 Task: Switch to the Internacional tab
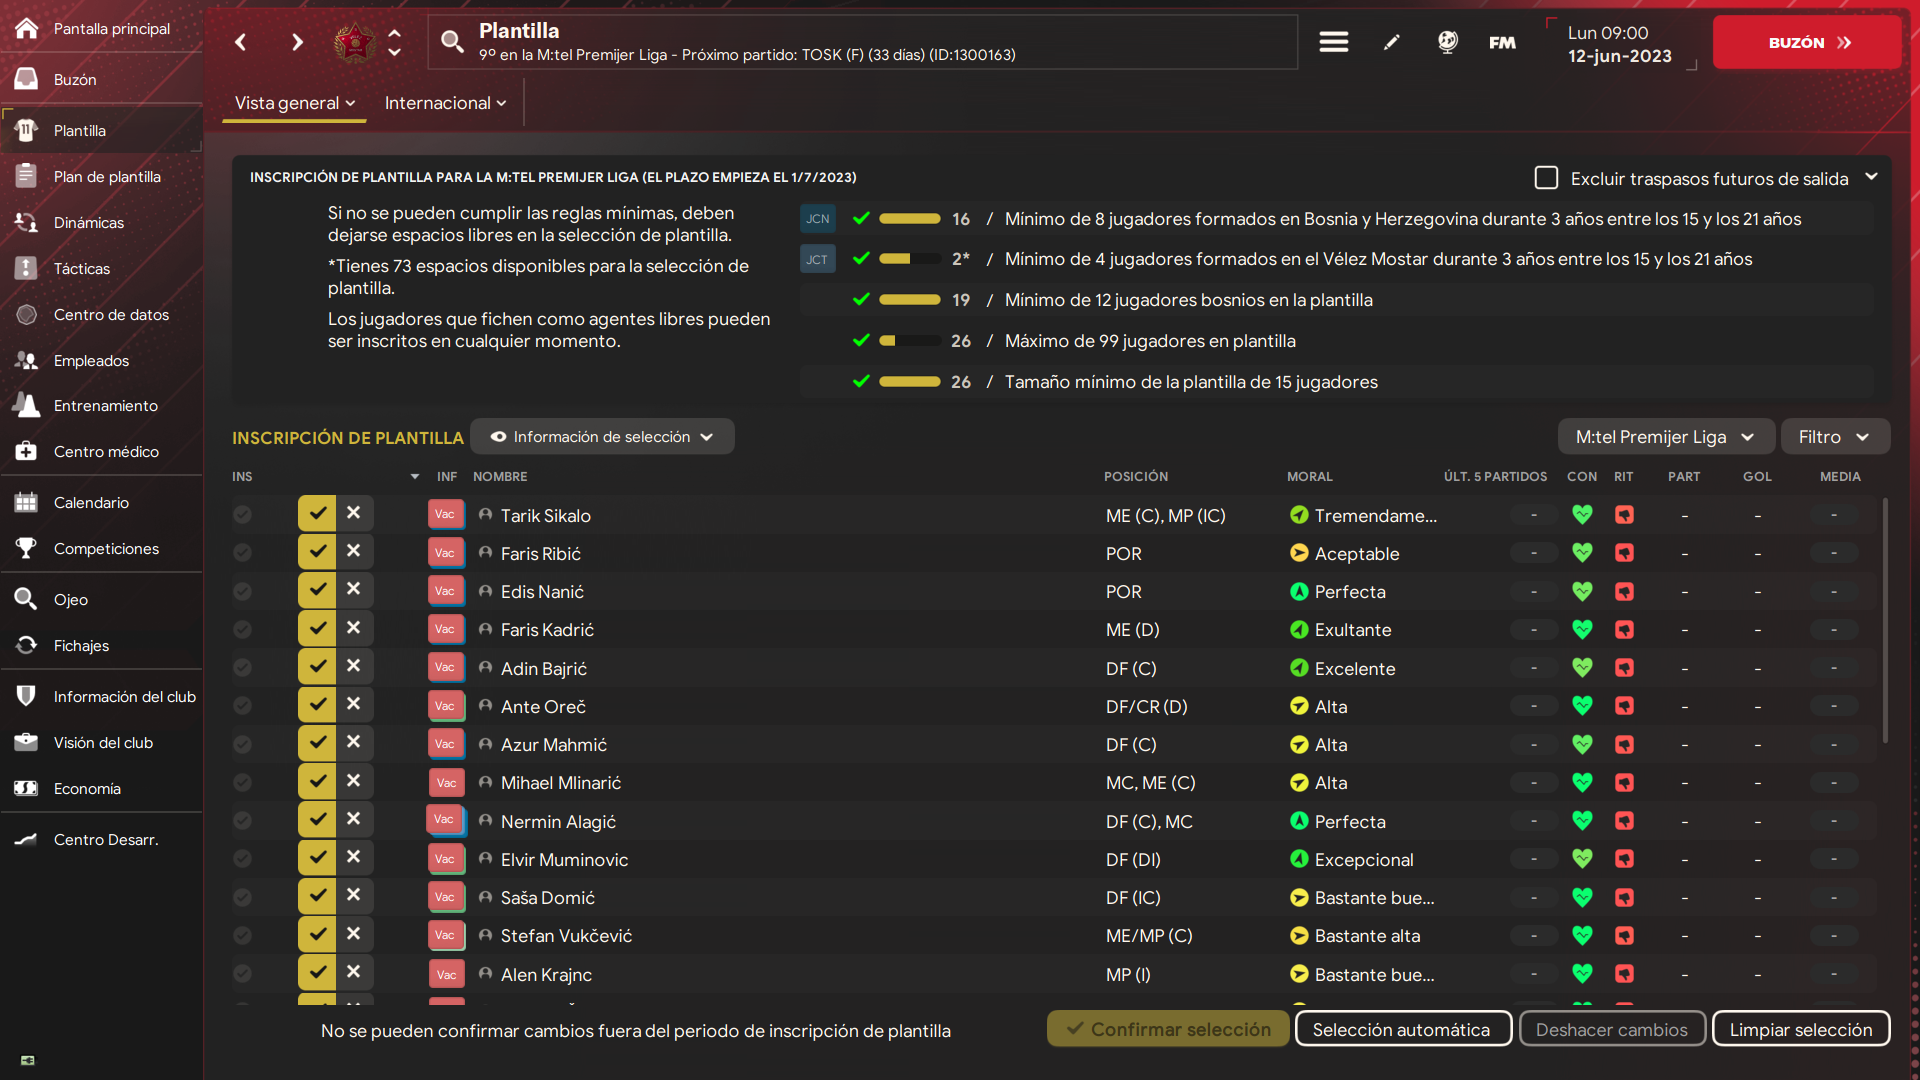pyautogui.click(x=446, y=103)
